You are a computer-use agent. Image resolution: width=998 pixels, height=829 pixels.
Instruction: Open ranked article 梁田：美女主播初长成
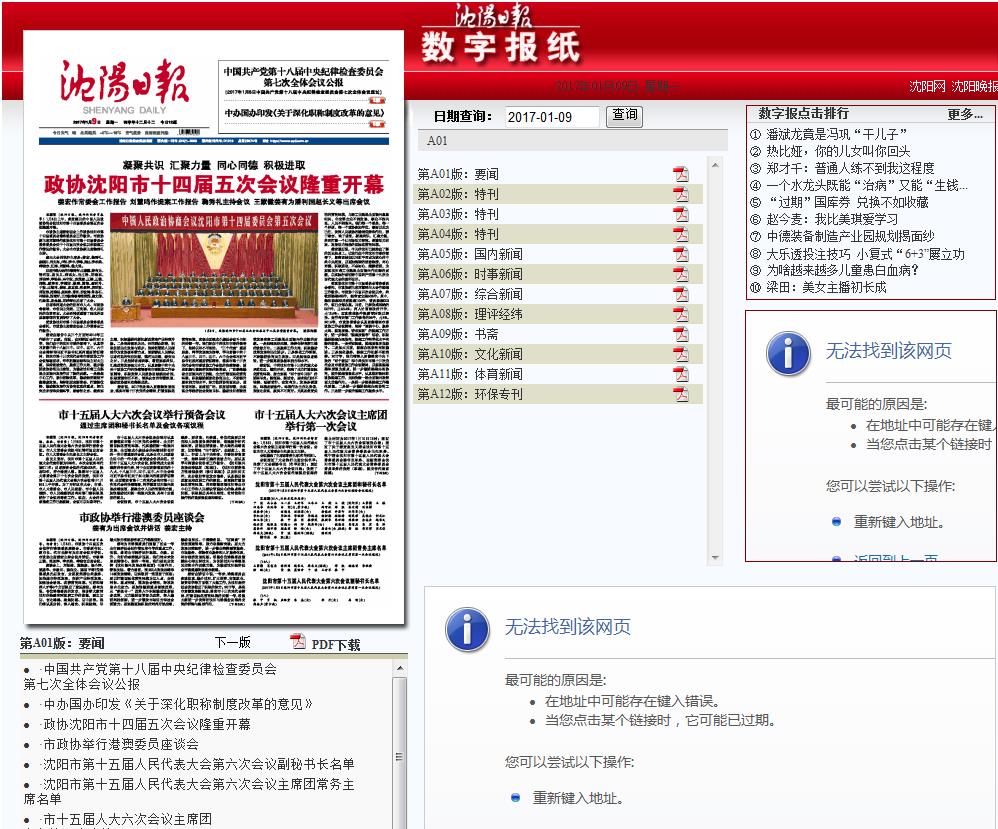(x=826, y=287)
